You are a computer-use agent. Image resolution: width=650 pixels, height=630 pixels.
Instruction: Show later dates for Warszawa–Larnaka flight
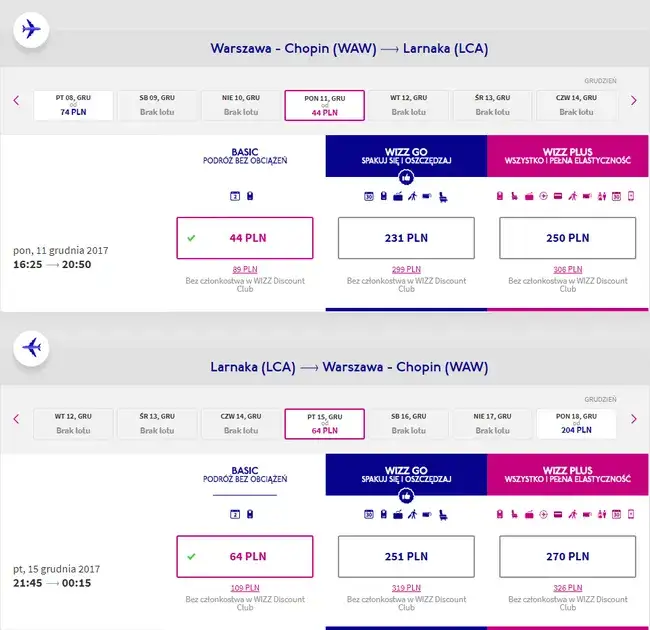(x=633, y=101)
